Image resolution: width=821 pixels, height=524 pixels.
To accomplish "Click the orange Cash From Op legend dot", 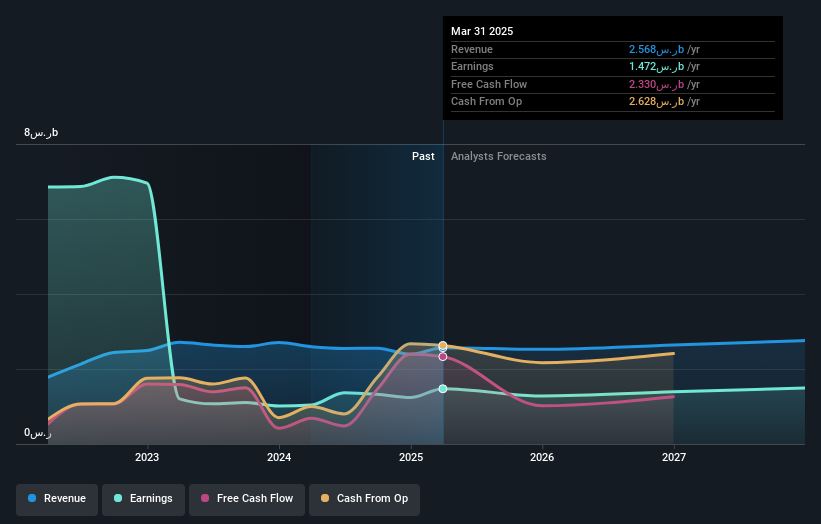I will [325, 498].
